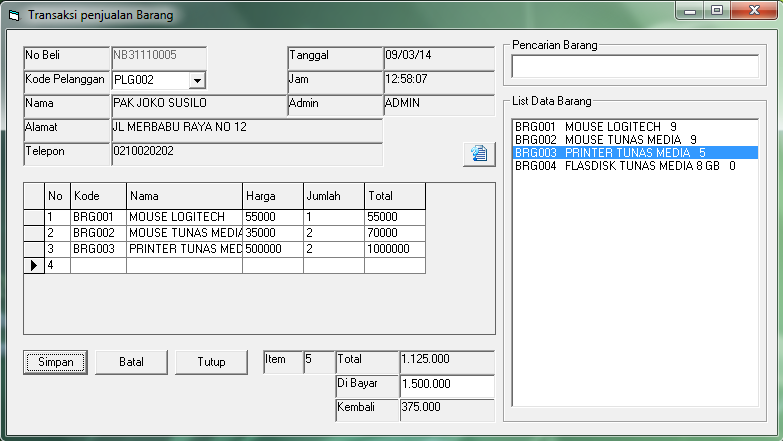
Task: Click the row selector arrow of row 4
Action: point(34,265)
